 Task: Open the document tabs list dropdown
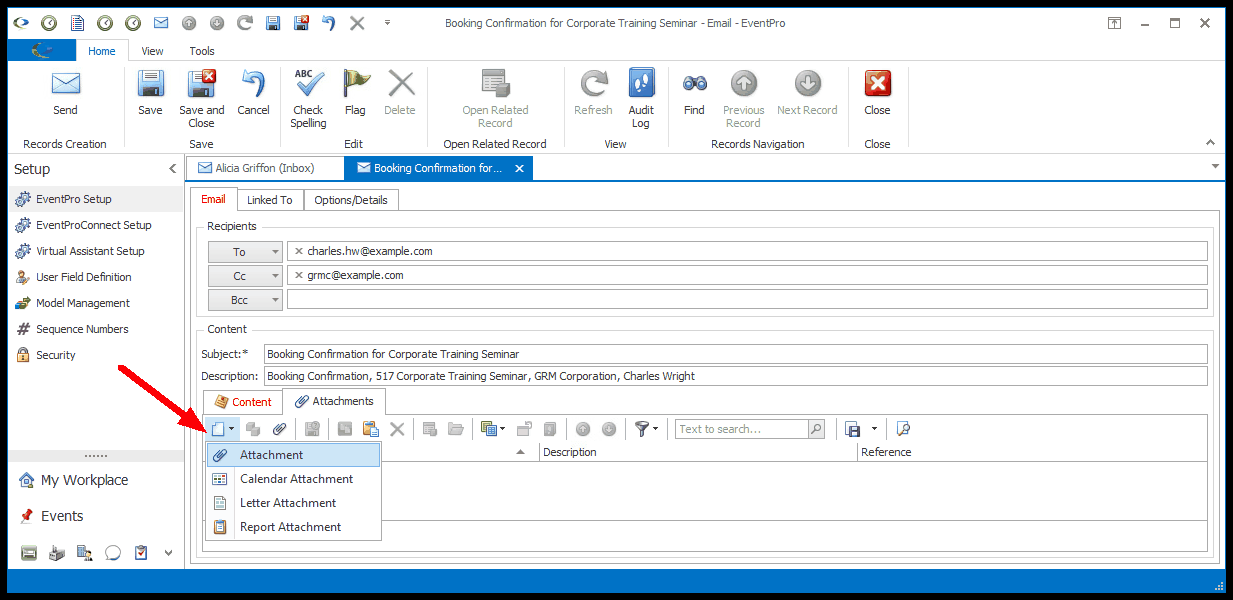[1215, 166]
